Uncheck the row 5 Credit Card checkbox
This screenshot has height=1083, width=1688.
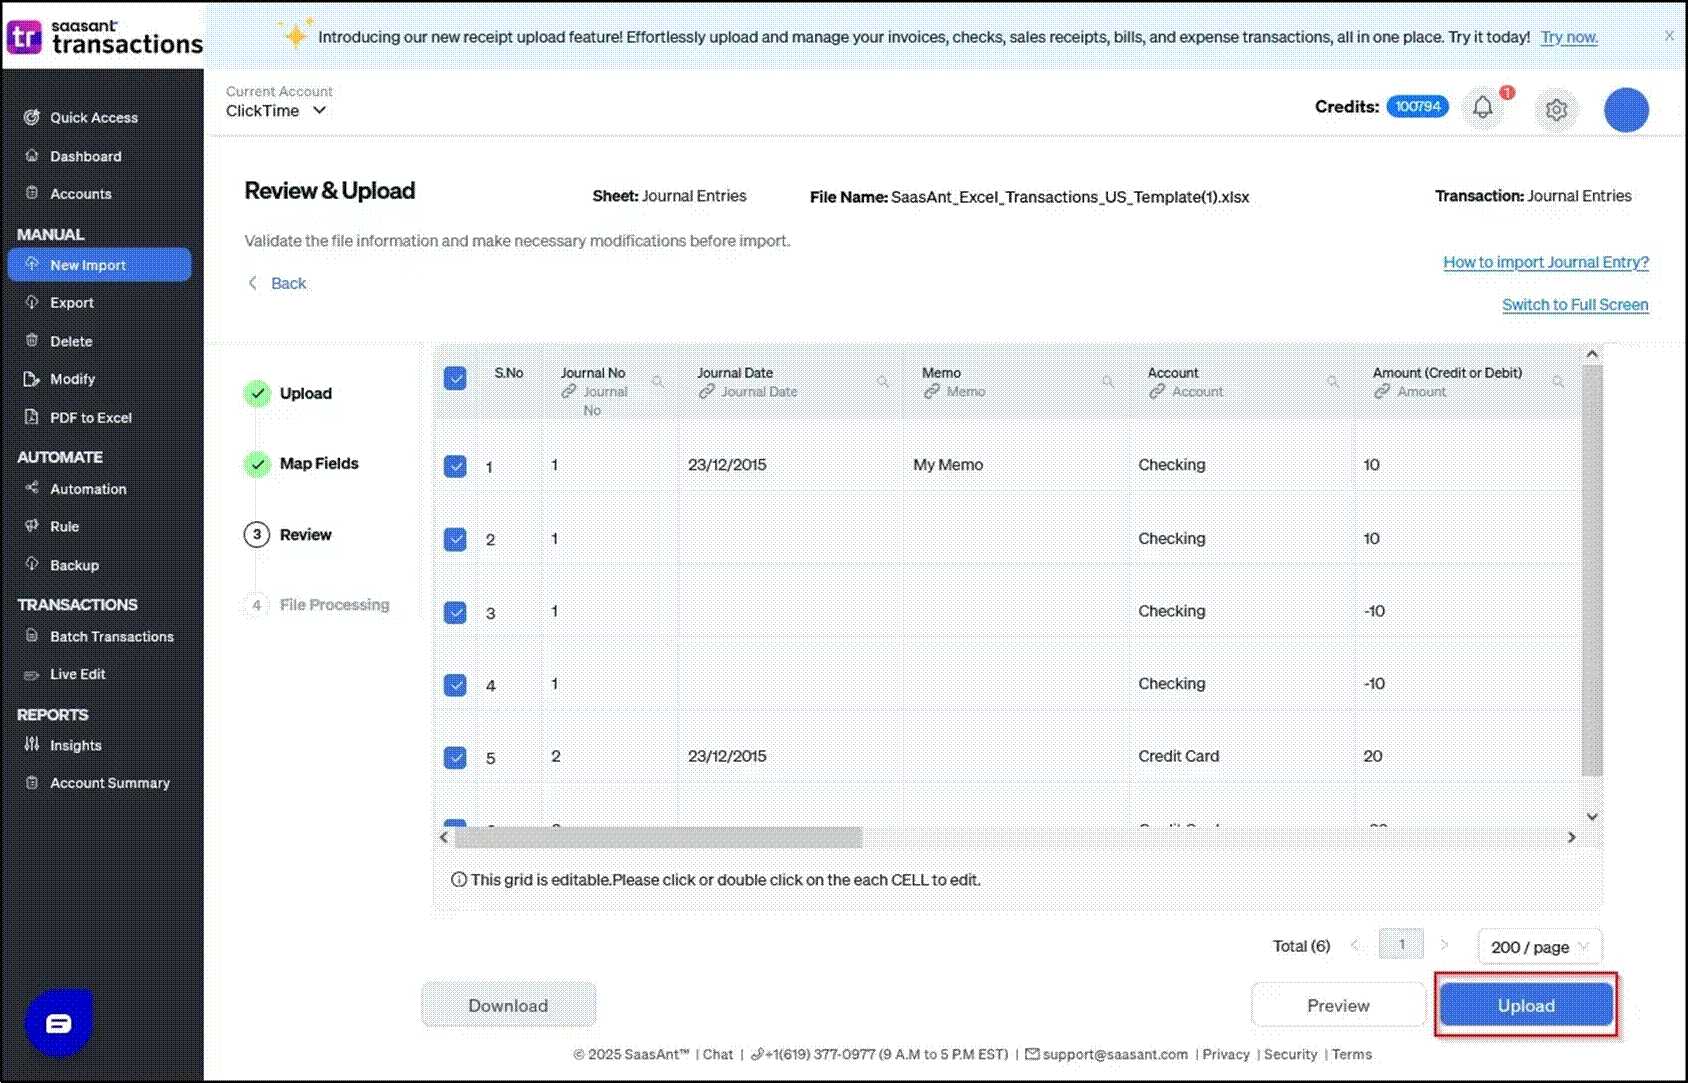pyautogui.click(x=455, y=757)
